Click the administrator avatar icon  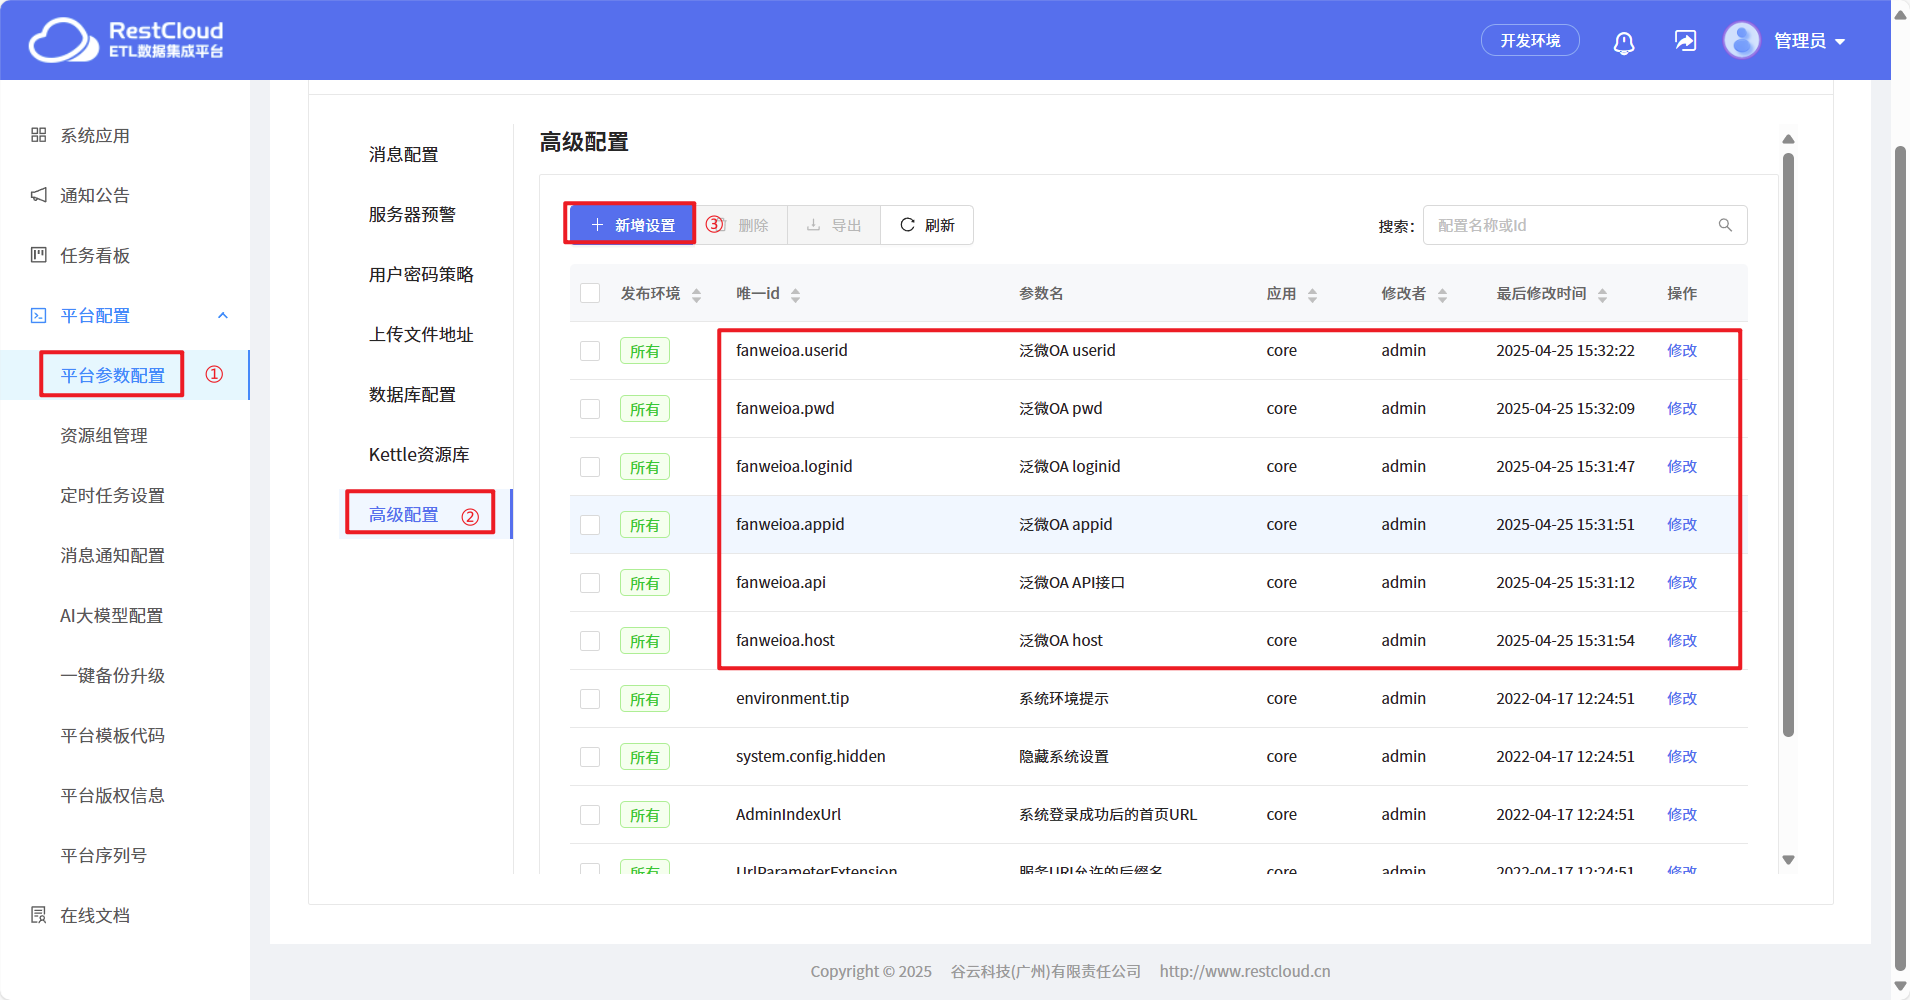(1741, 41)
